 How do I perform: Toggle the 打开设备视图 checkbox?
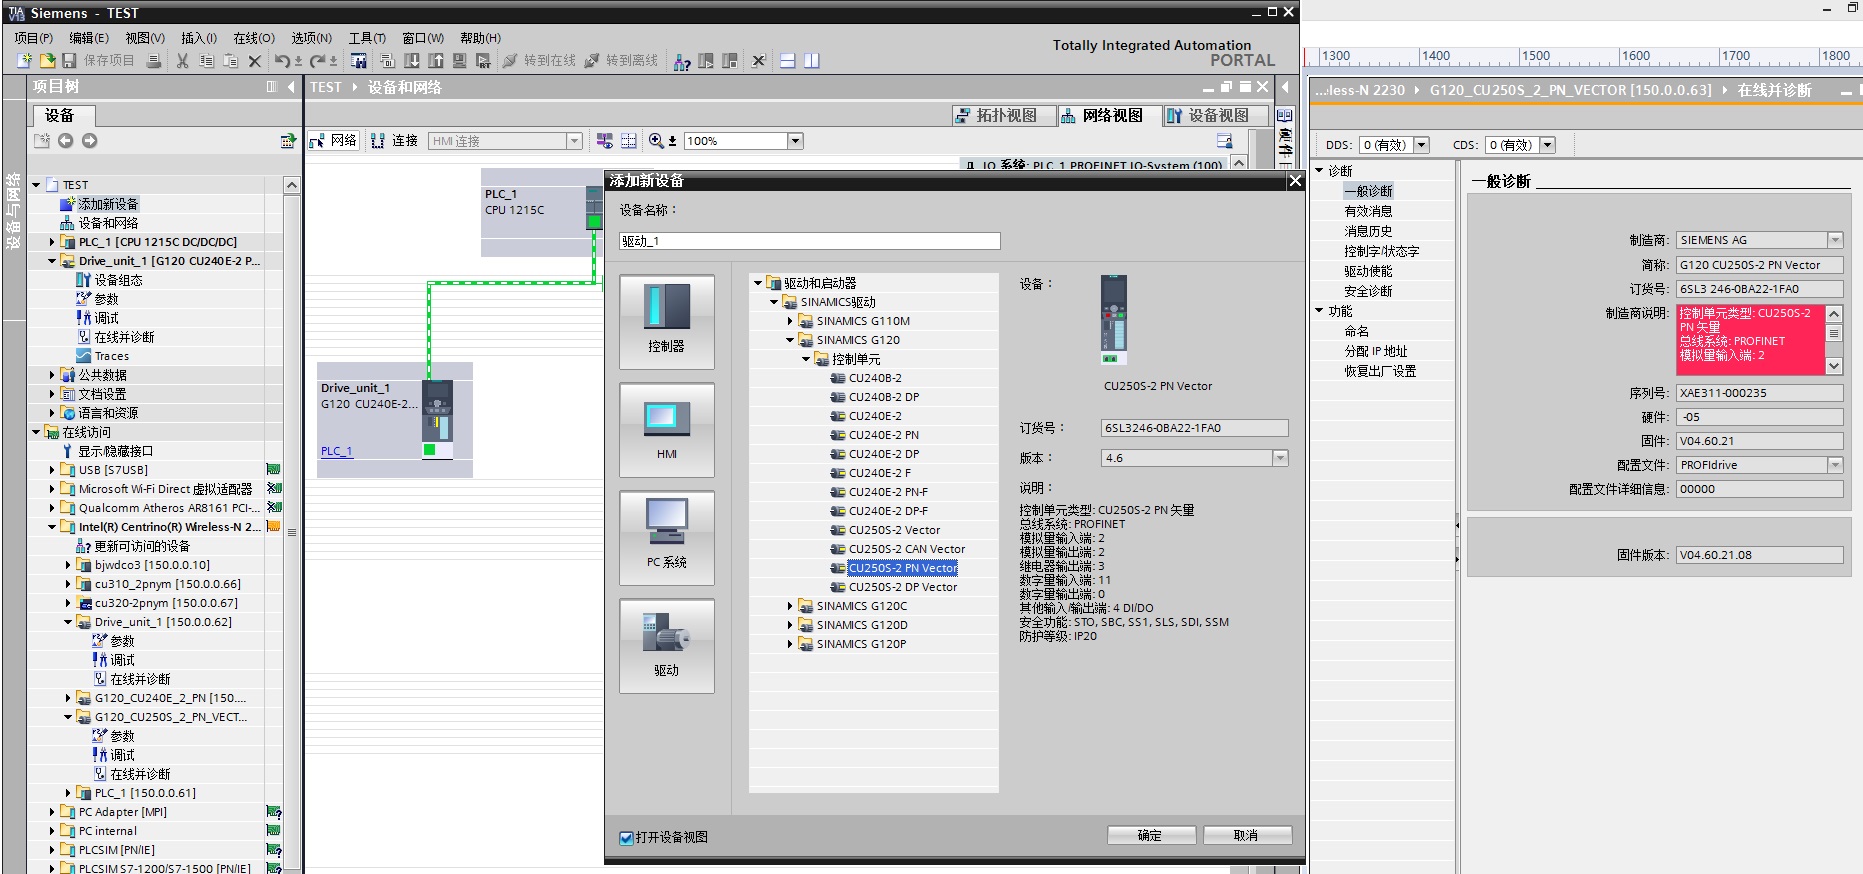(627, 838)
